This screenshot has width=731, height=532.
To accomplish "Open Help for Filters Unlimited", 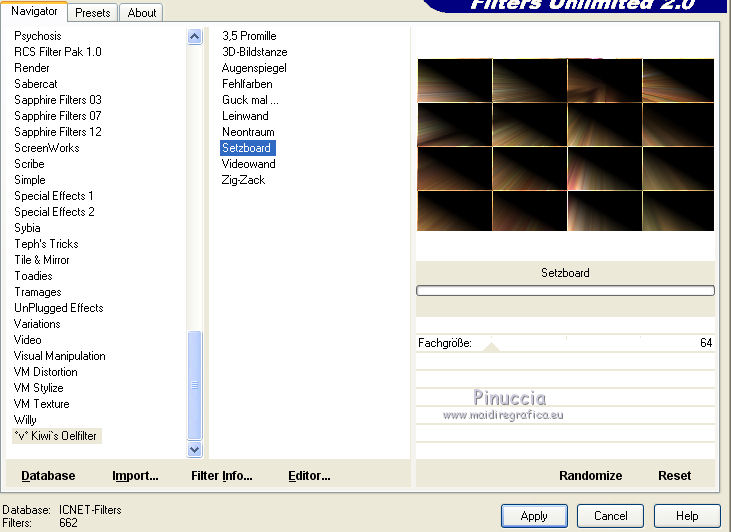I will 687,516.
